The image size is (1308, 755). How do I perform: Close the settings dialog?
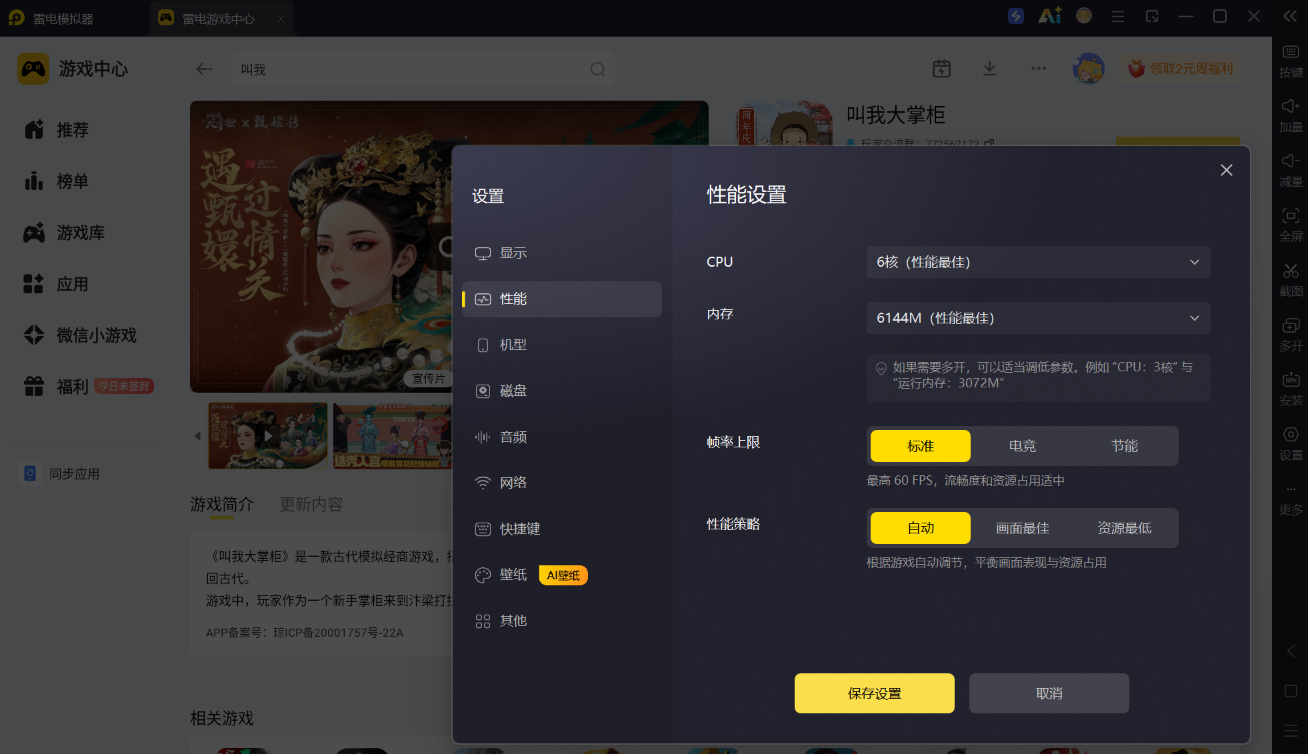pos(1227,170)
